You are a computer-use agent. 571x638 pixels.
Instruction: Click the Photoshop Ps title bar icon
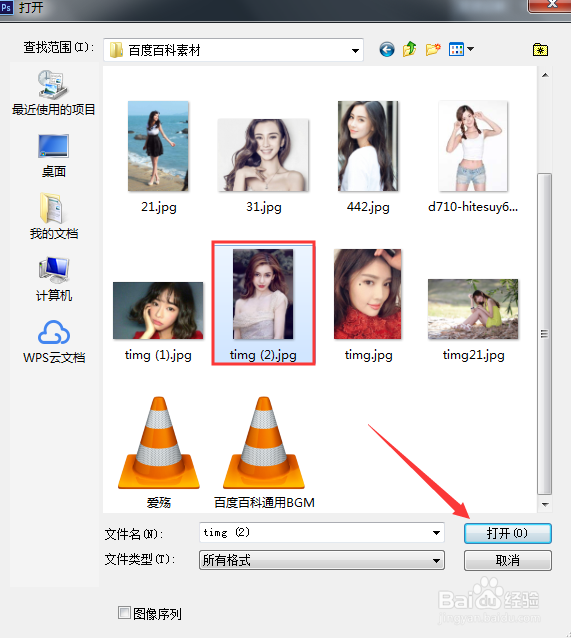pyautogui.click(x=6, y=7)
